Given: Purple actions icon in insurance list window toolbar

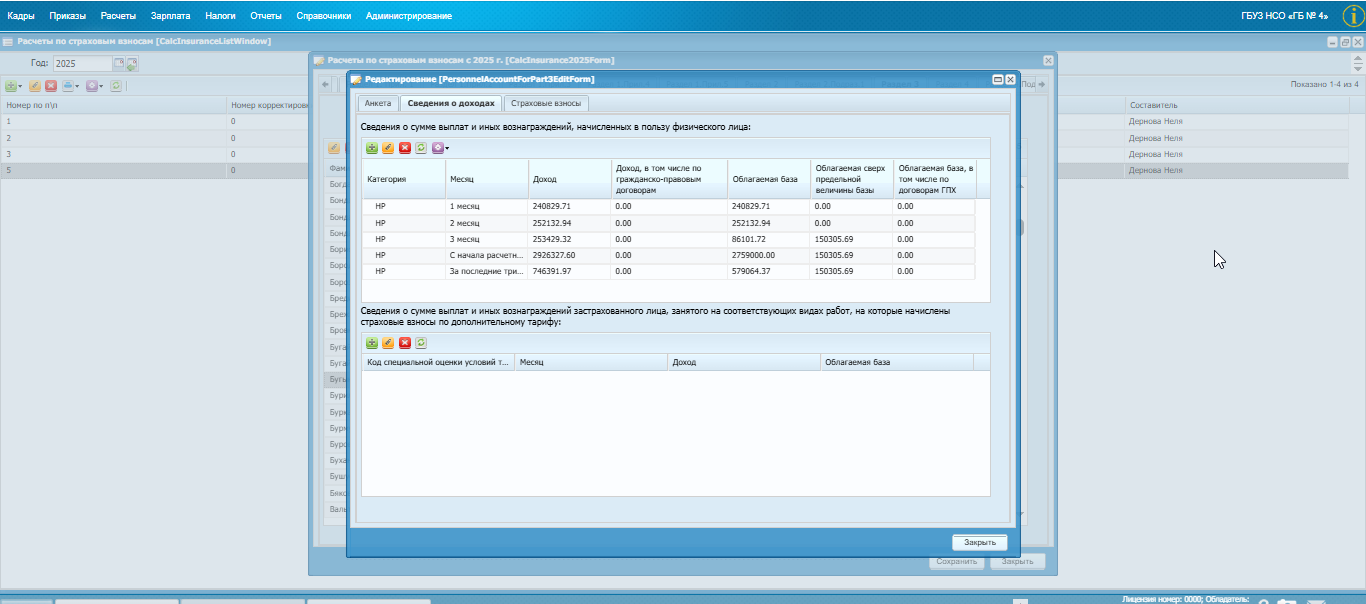Looking at the screenshot, I should [92, 86].
